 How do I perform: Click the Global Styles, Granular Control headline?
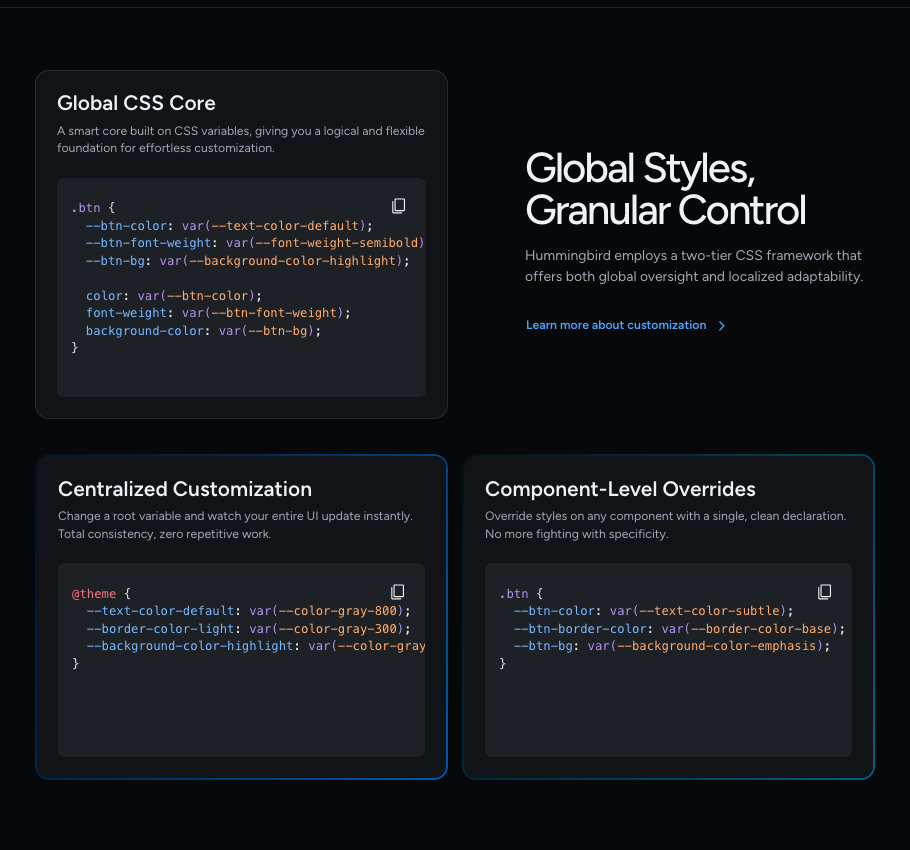(x=665, y=189)
